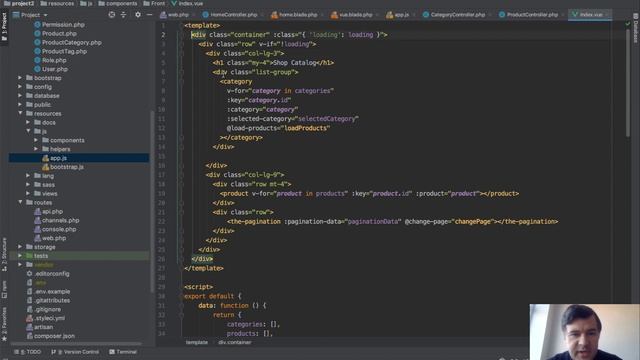The width and height of the screenshot is (640, 360).
Task: Toggle the npm tool window button
Action: [x=4, y=289]
